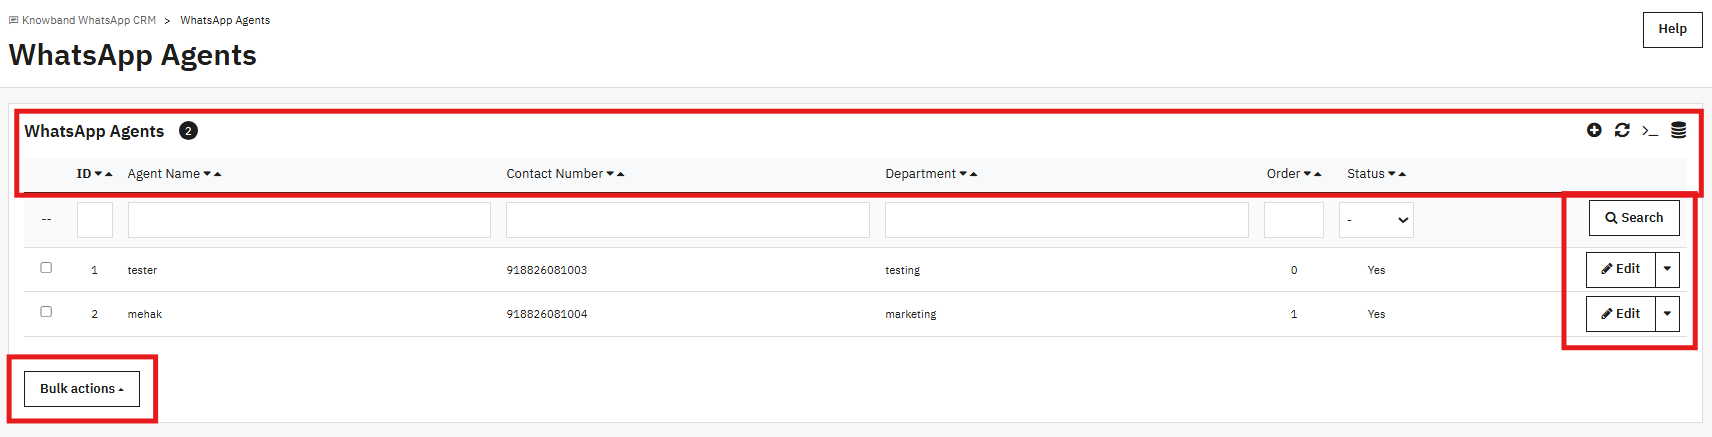Tick the checkbox for agent mehak
The height and width of the screenshot is (437, 1712).
(x=46, y=312)
